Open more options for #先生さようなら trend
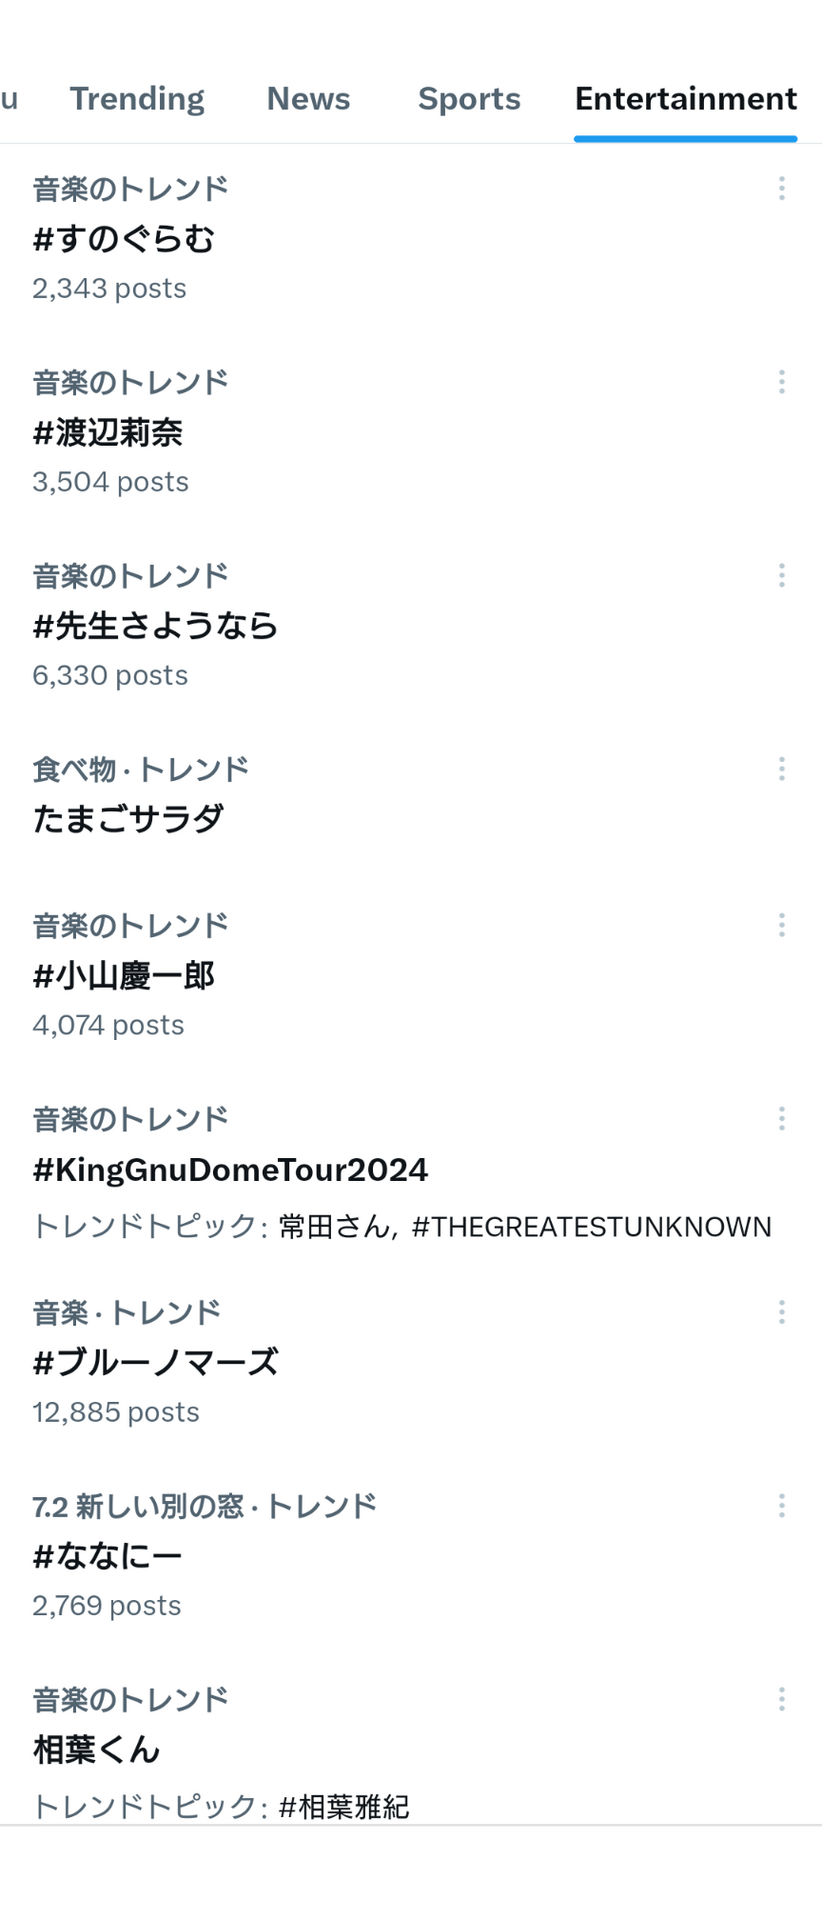 781,575
